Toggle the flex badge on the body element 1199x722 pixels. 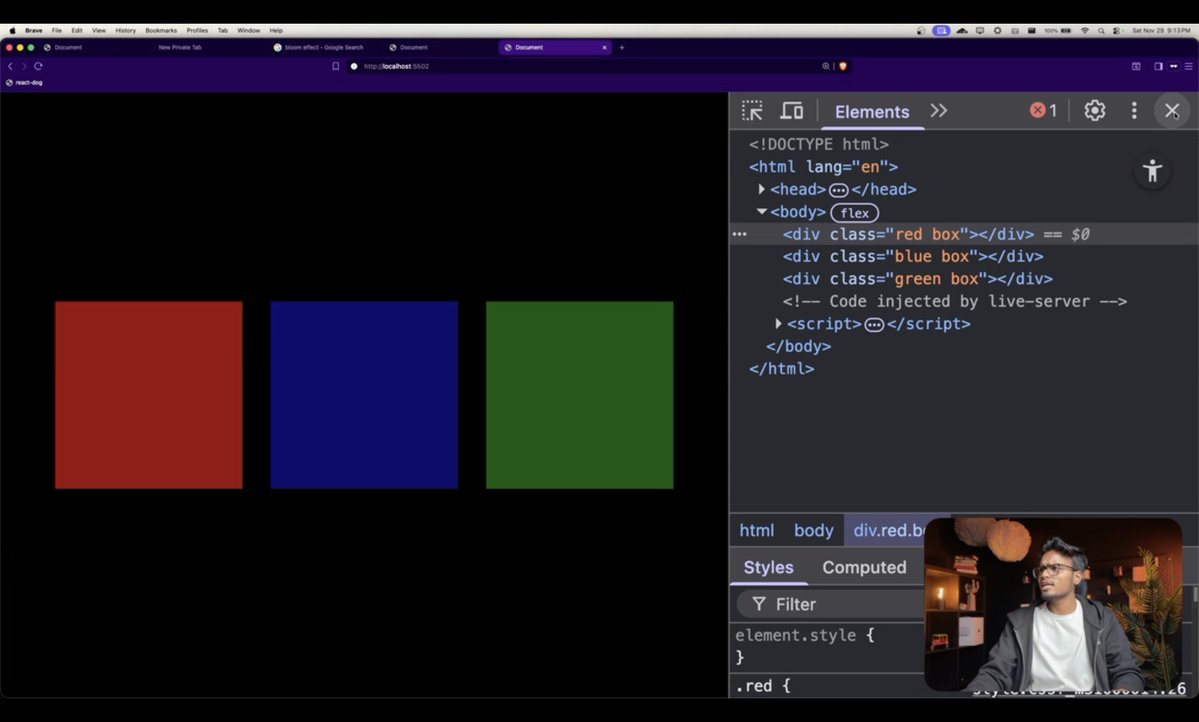(x=854, y=213)
